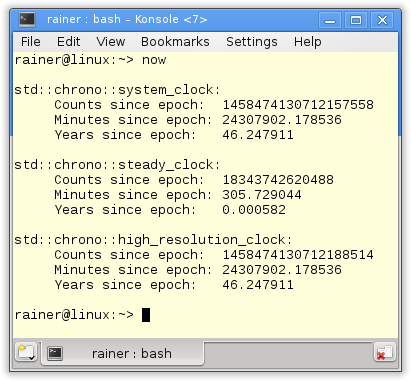Image resolution: width=411 pixels, height=381 pixels.
Task: Open the Bookmarks menu
Action: (x=175, y=42)
